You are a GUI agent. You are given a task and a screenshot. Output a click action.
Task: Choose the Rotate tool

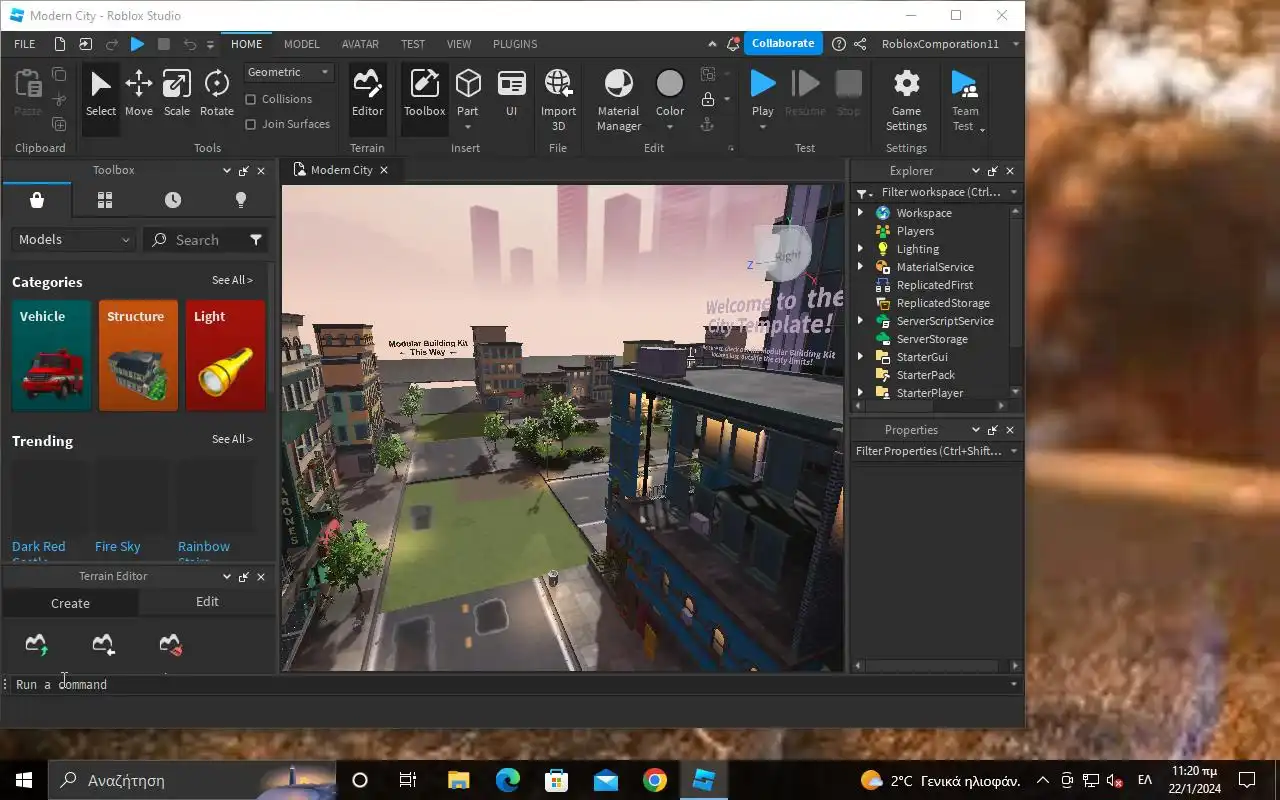point(216,94)
